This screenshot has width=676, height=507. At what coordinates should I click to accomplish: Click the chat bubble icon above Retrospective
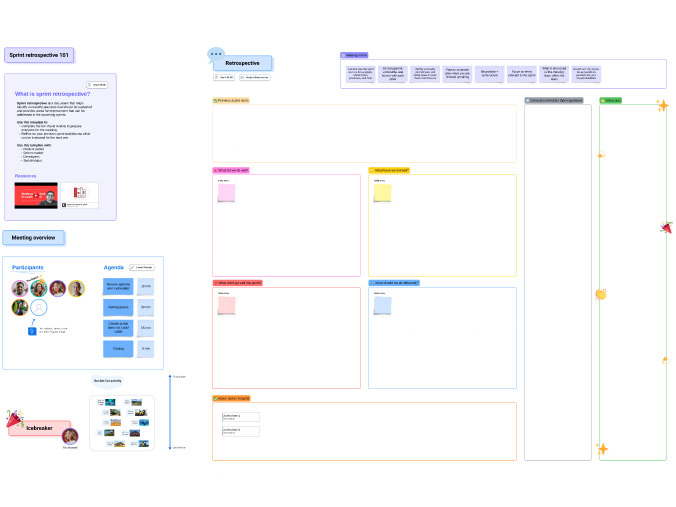(216, 54)
